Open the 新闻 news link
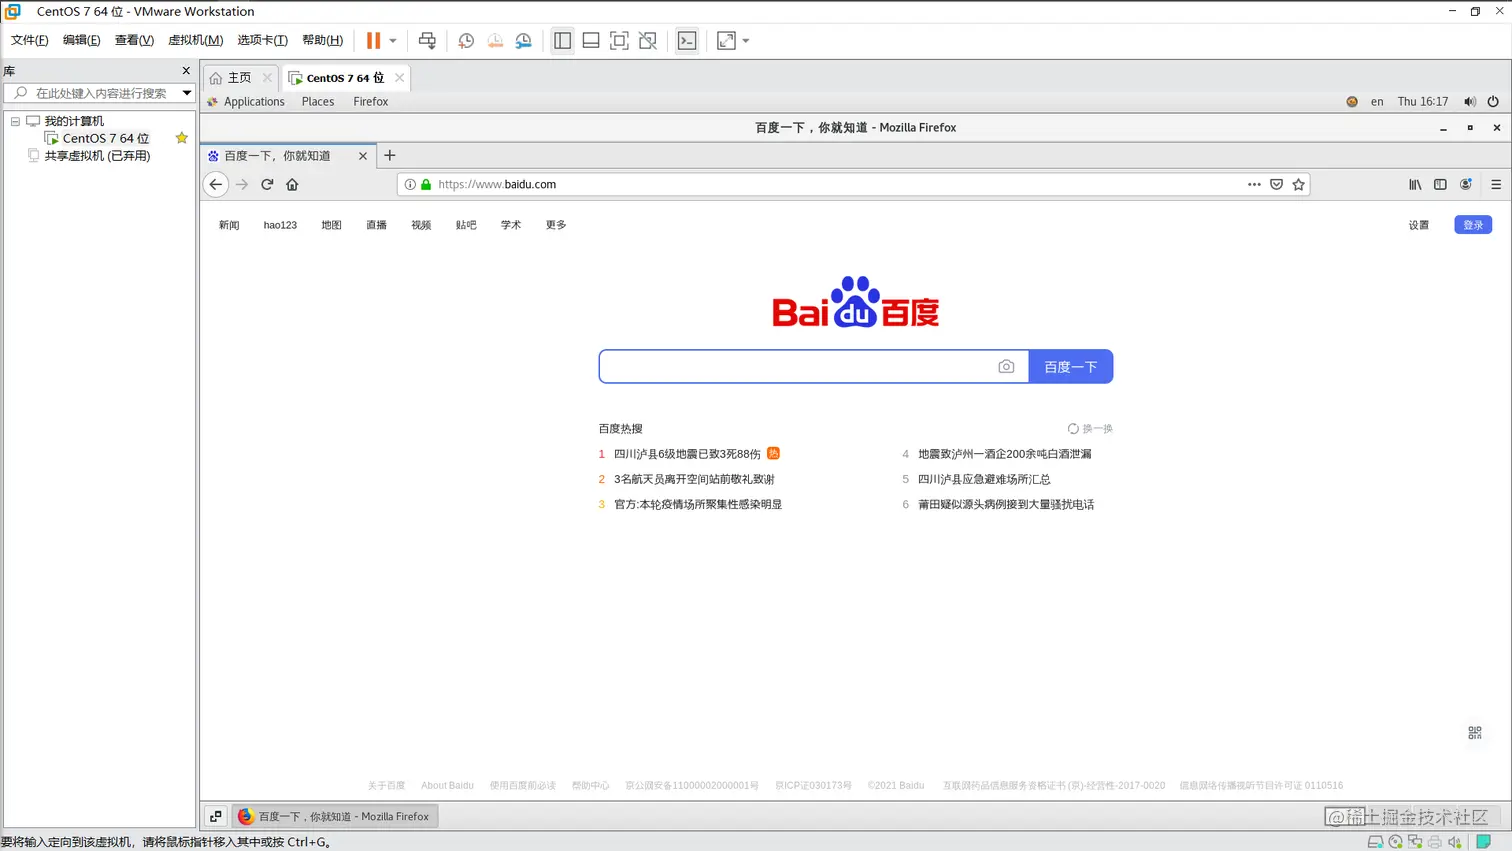This screenshot has height=851, width=1512. tap(229, 226)
